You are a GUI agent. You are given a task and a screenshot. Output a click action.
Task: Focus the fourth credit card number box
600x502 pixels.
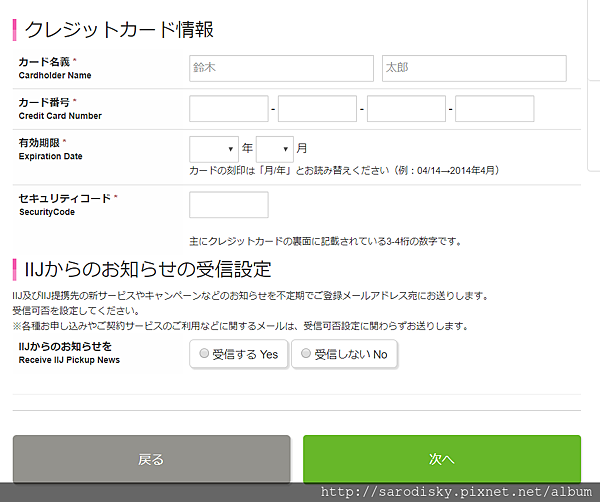tap(494, 109)
